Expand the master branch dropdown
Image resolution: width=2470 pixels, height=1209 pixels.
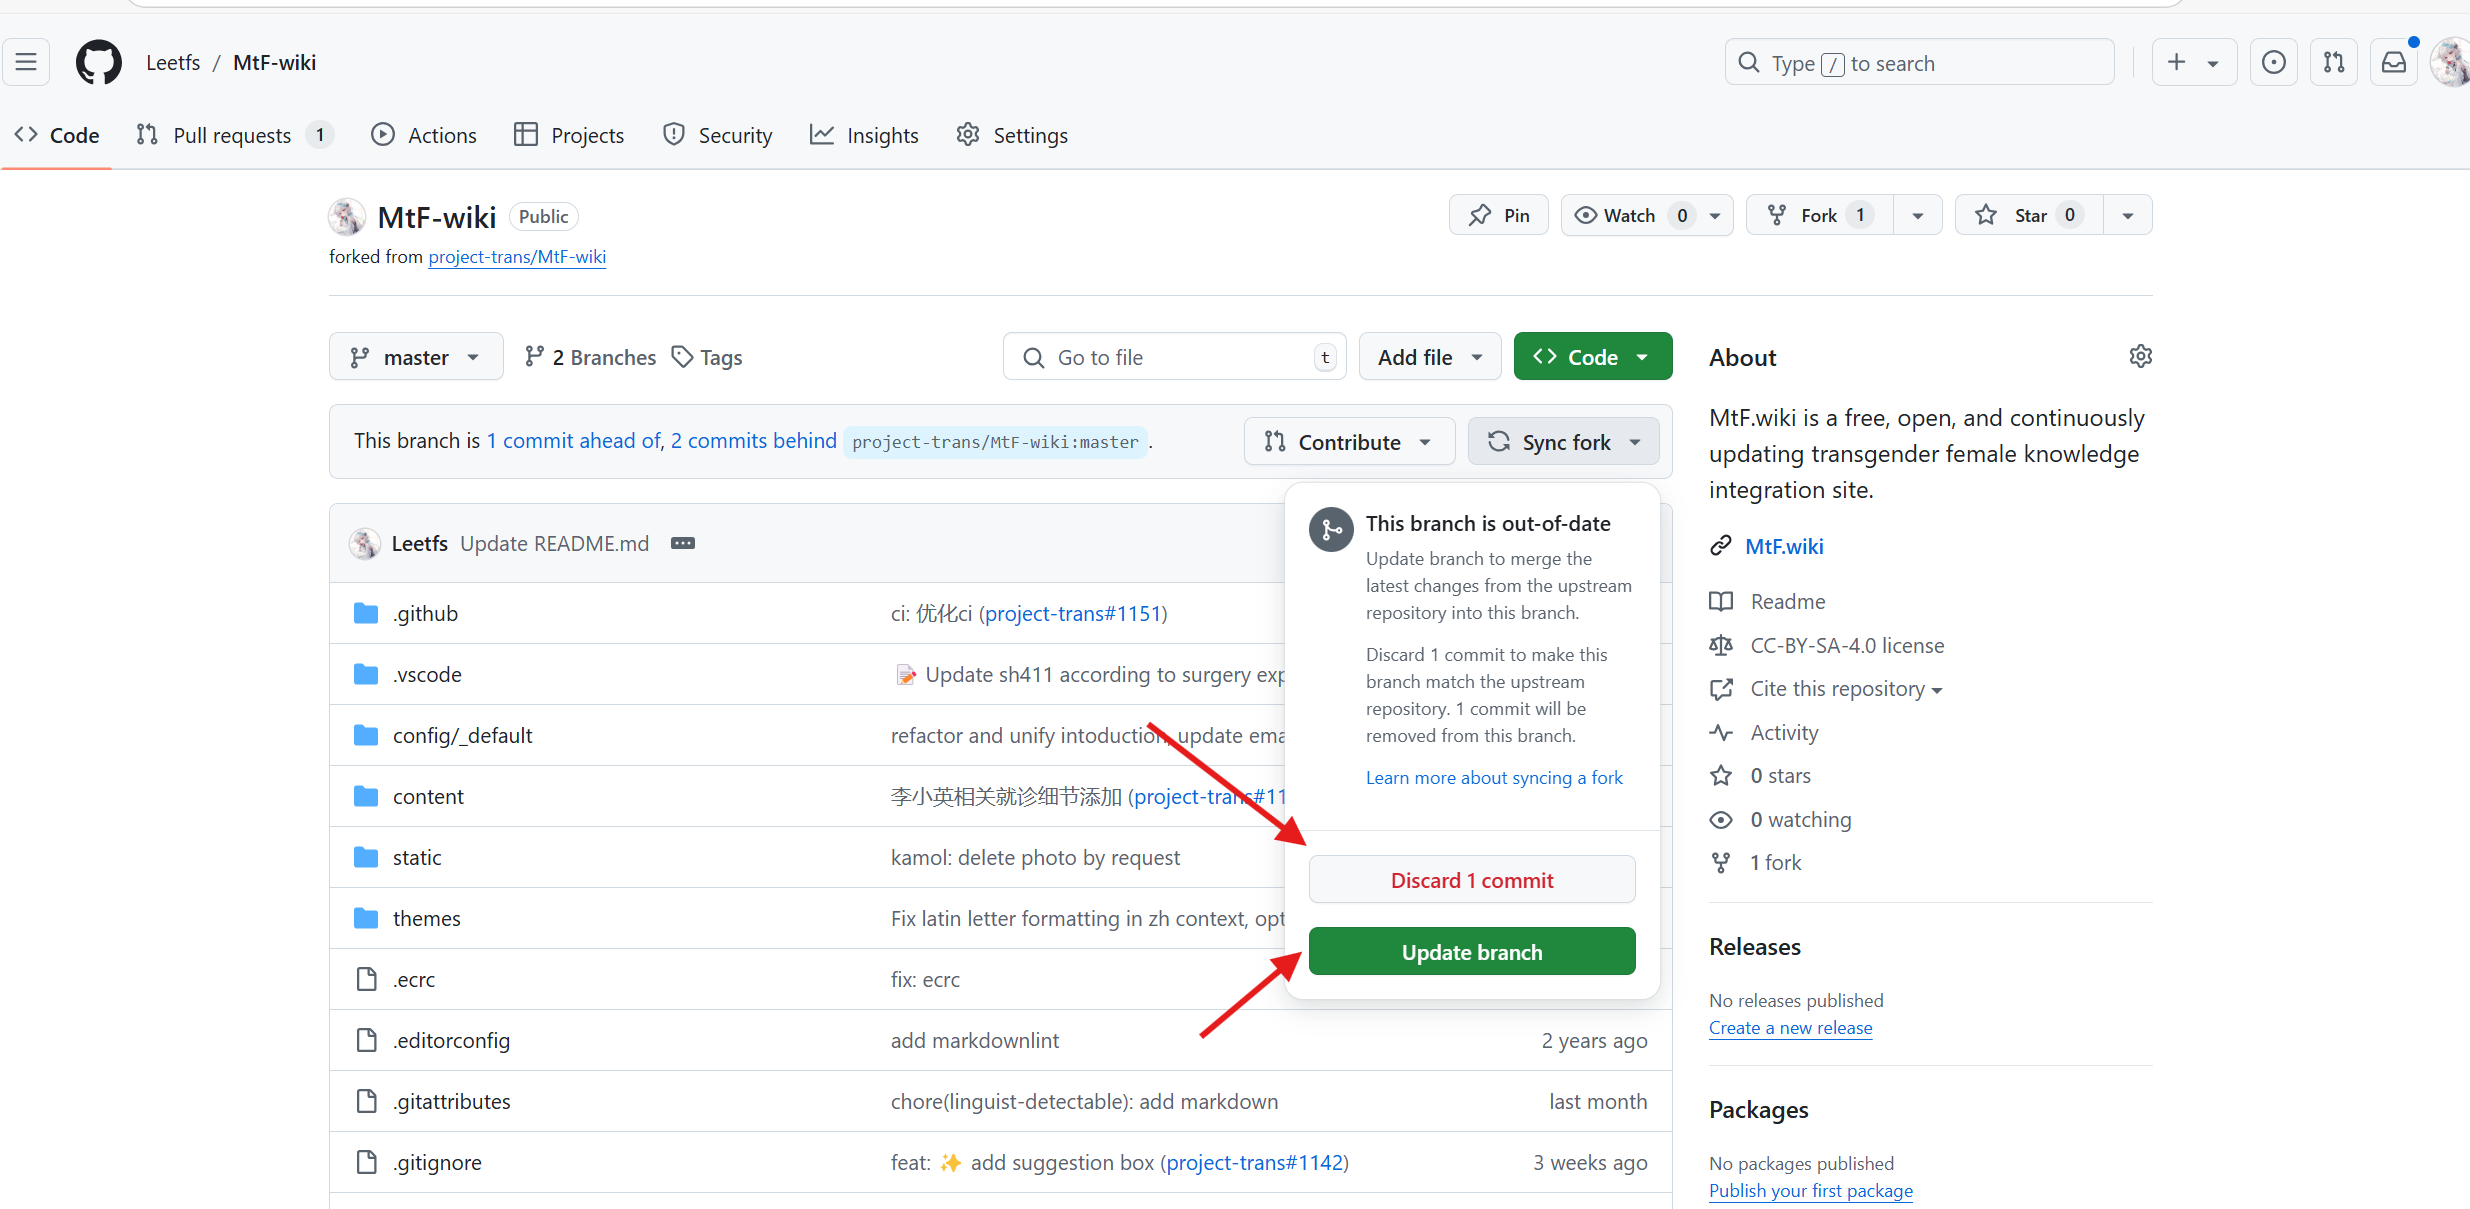(415, 357)
